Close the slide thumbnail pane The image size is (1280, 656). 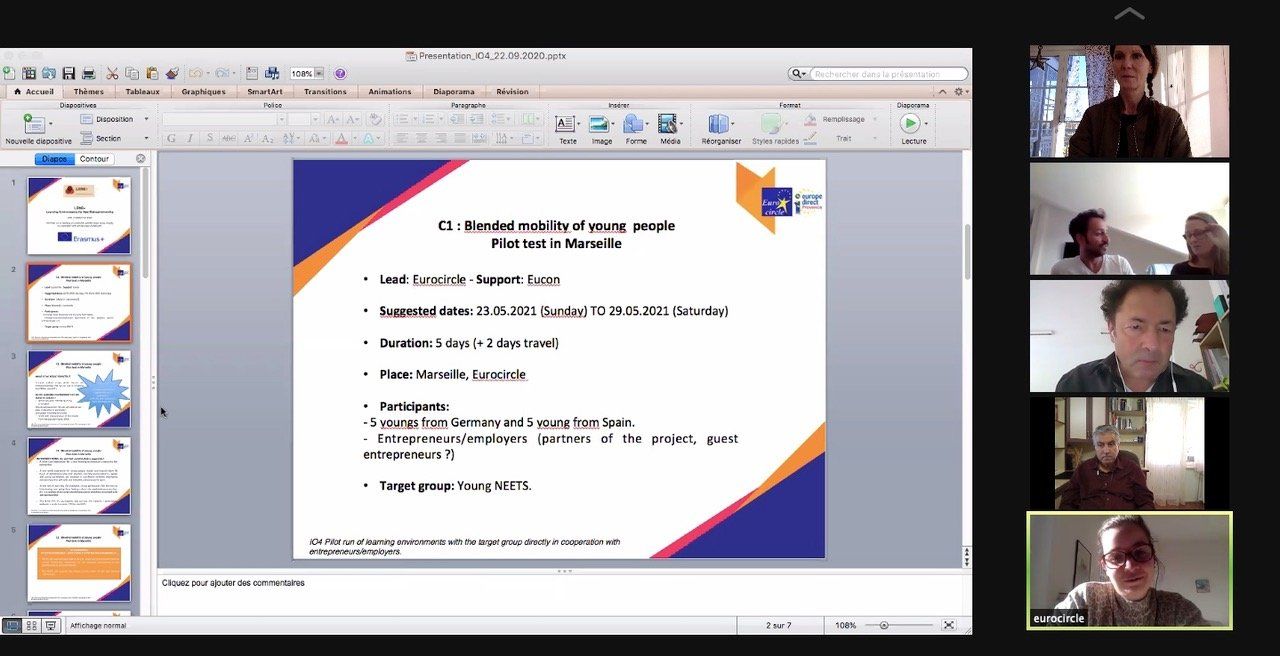tap(140, 158)
